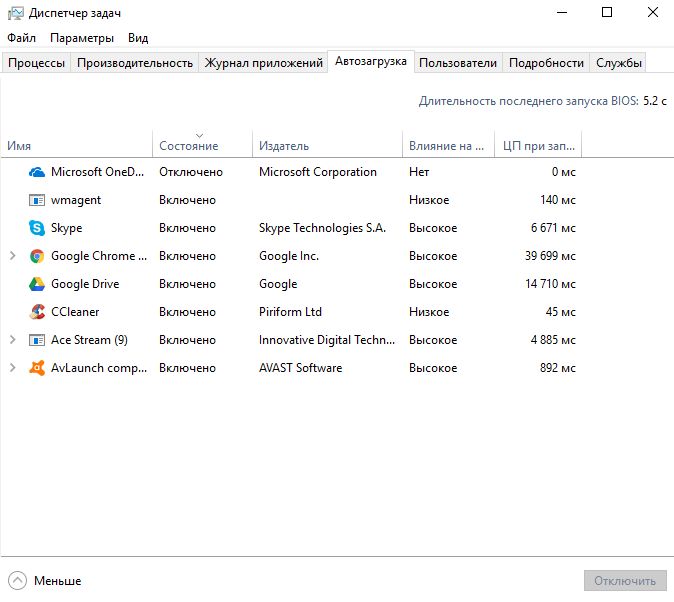Switch to the Производительность tab

pyautogui.click(x=135, y=63)
